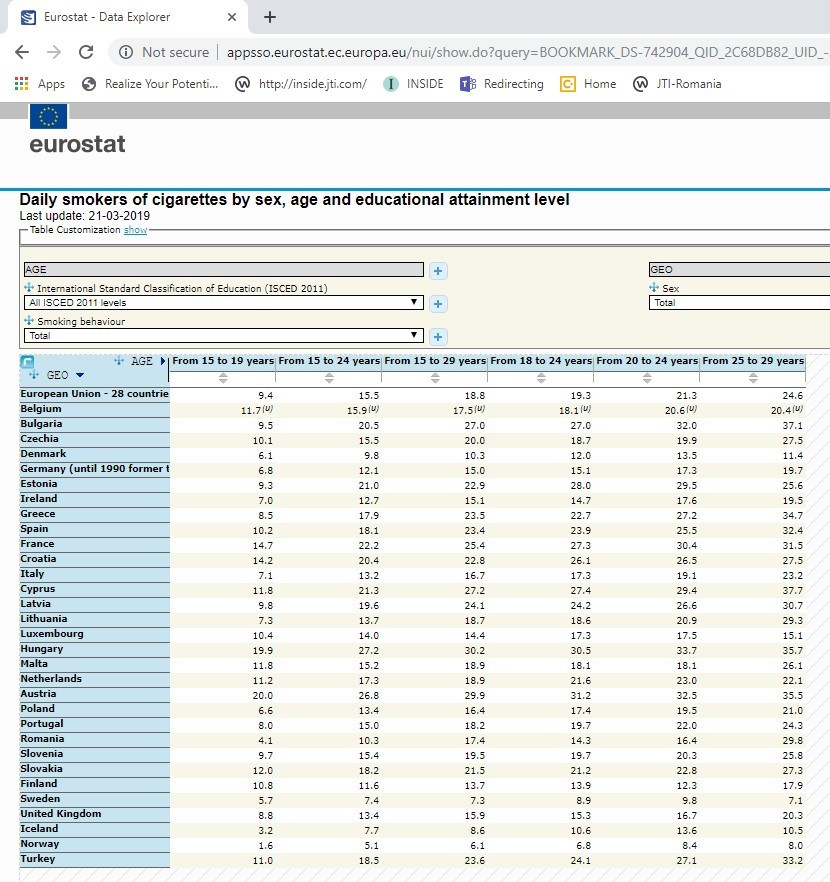The height and width of the screenshot is (882, 830).
Task: Open the Smoking behaviour Total dropdown
Action: [x=224, y=336]
